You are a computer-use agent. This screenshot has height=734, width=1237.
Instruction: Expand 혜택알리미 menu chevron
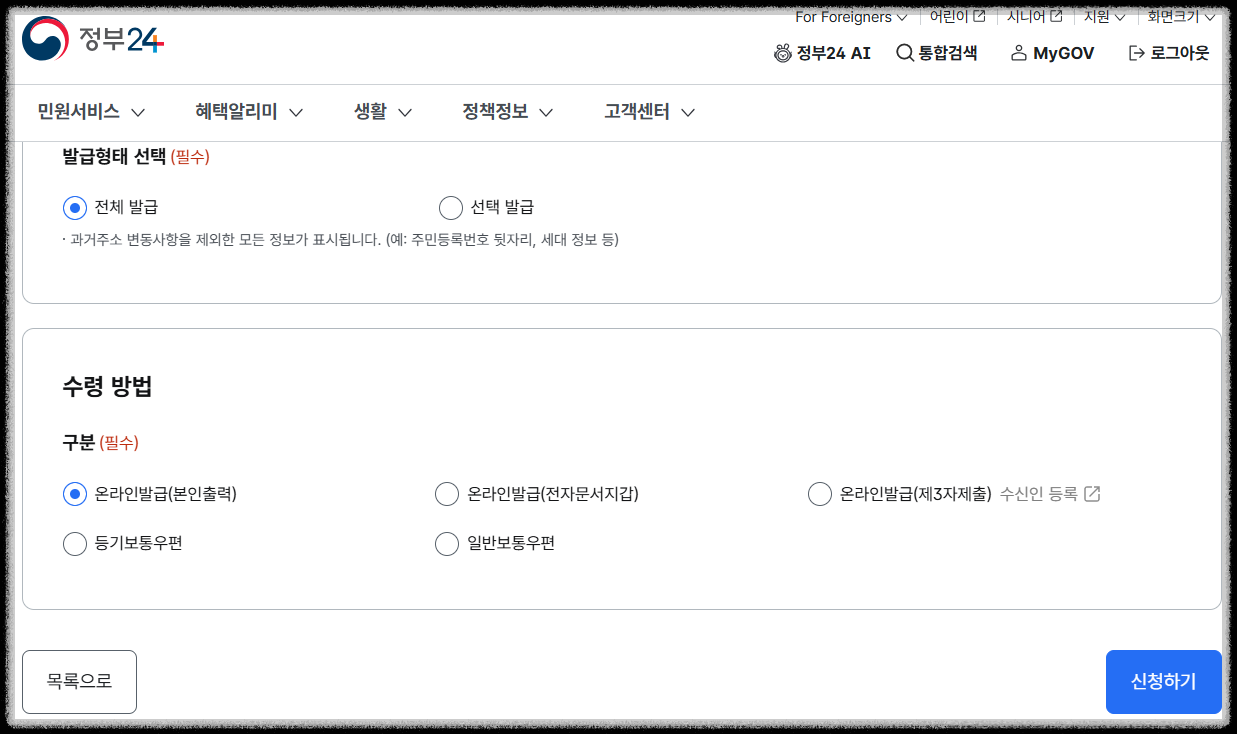click(x=296, y=113)
